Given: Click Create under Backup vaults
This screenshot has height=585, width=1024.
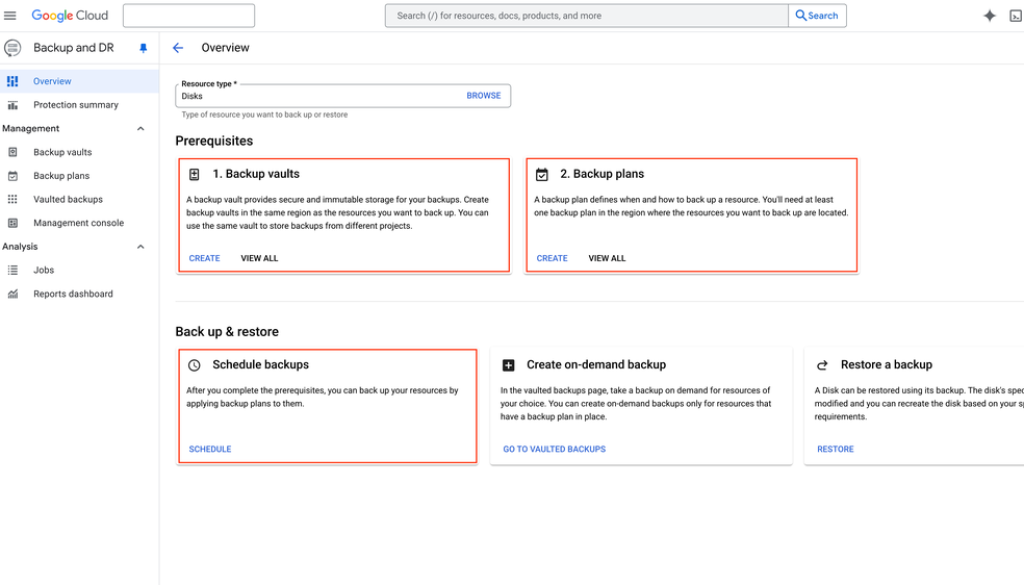Looking at the screenshot, I should coord(204,258).
